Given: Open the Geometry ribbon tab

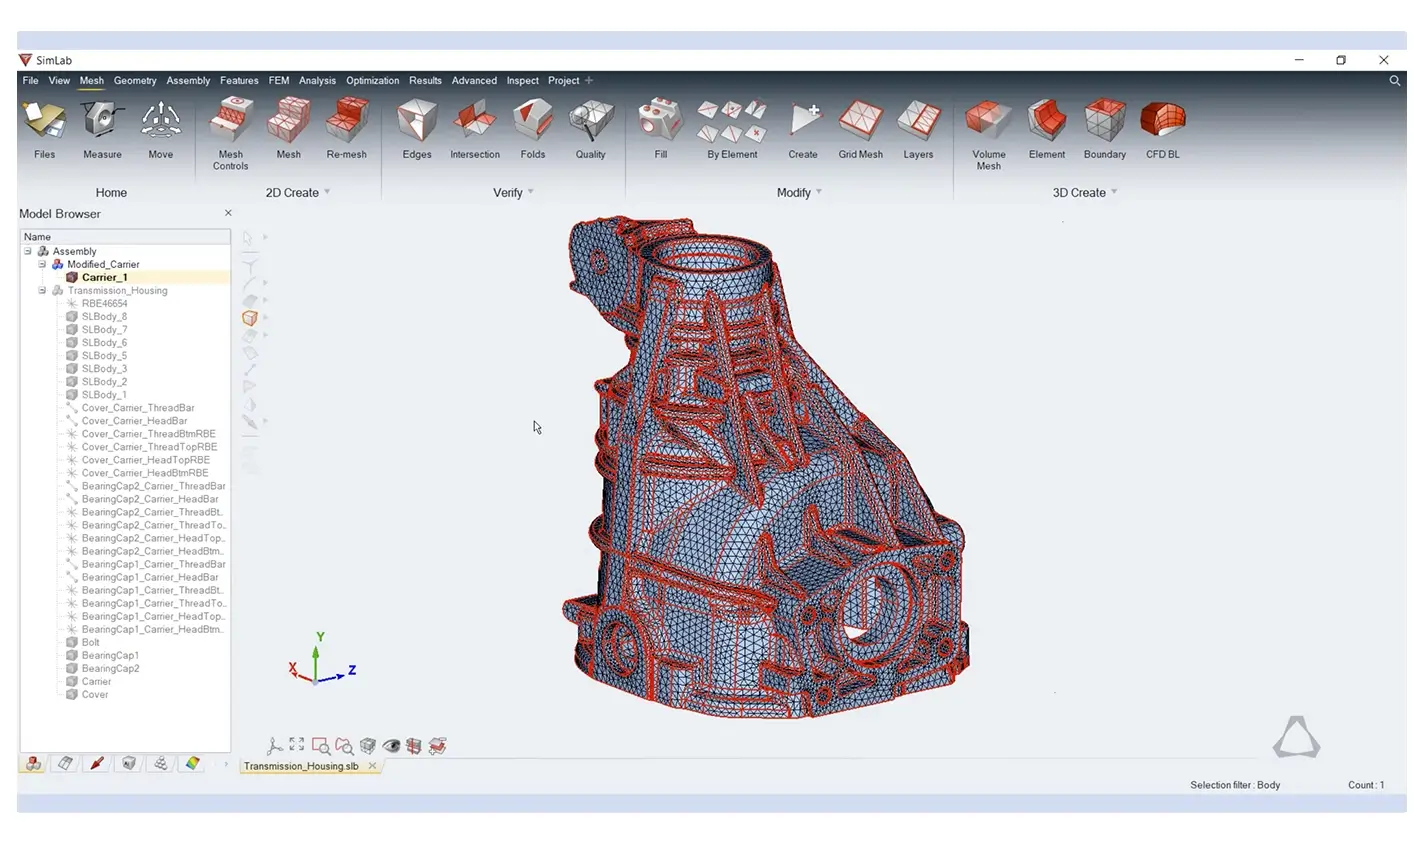Looking at the screenshot, I should (x=135, y=80).
